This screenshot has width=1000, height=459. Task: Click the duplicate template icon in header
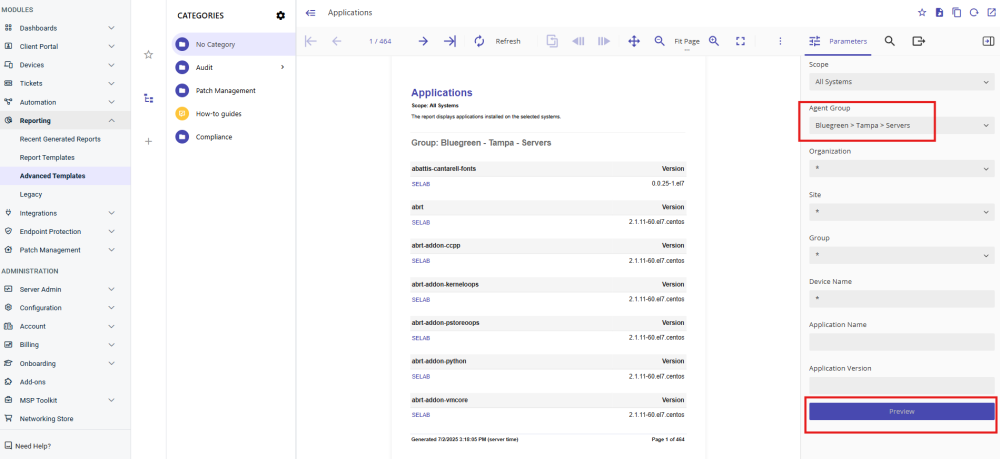pos(957,12)
